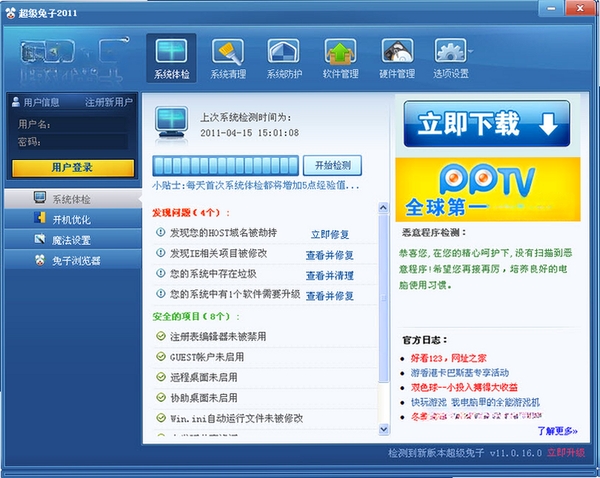Open the 双色球--小投入搏得大收益 link
This screenshot has width=600, height=478.
464,387
